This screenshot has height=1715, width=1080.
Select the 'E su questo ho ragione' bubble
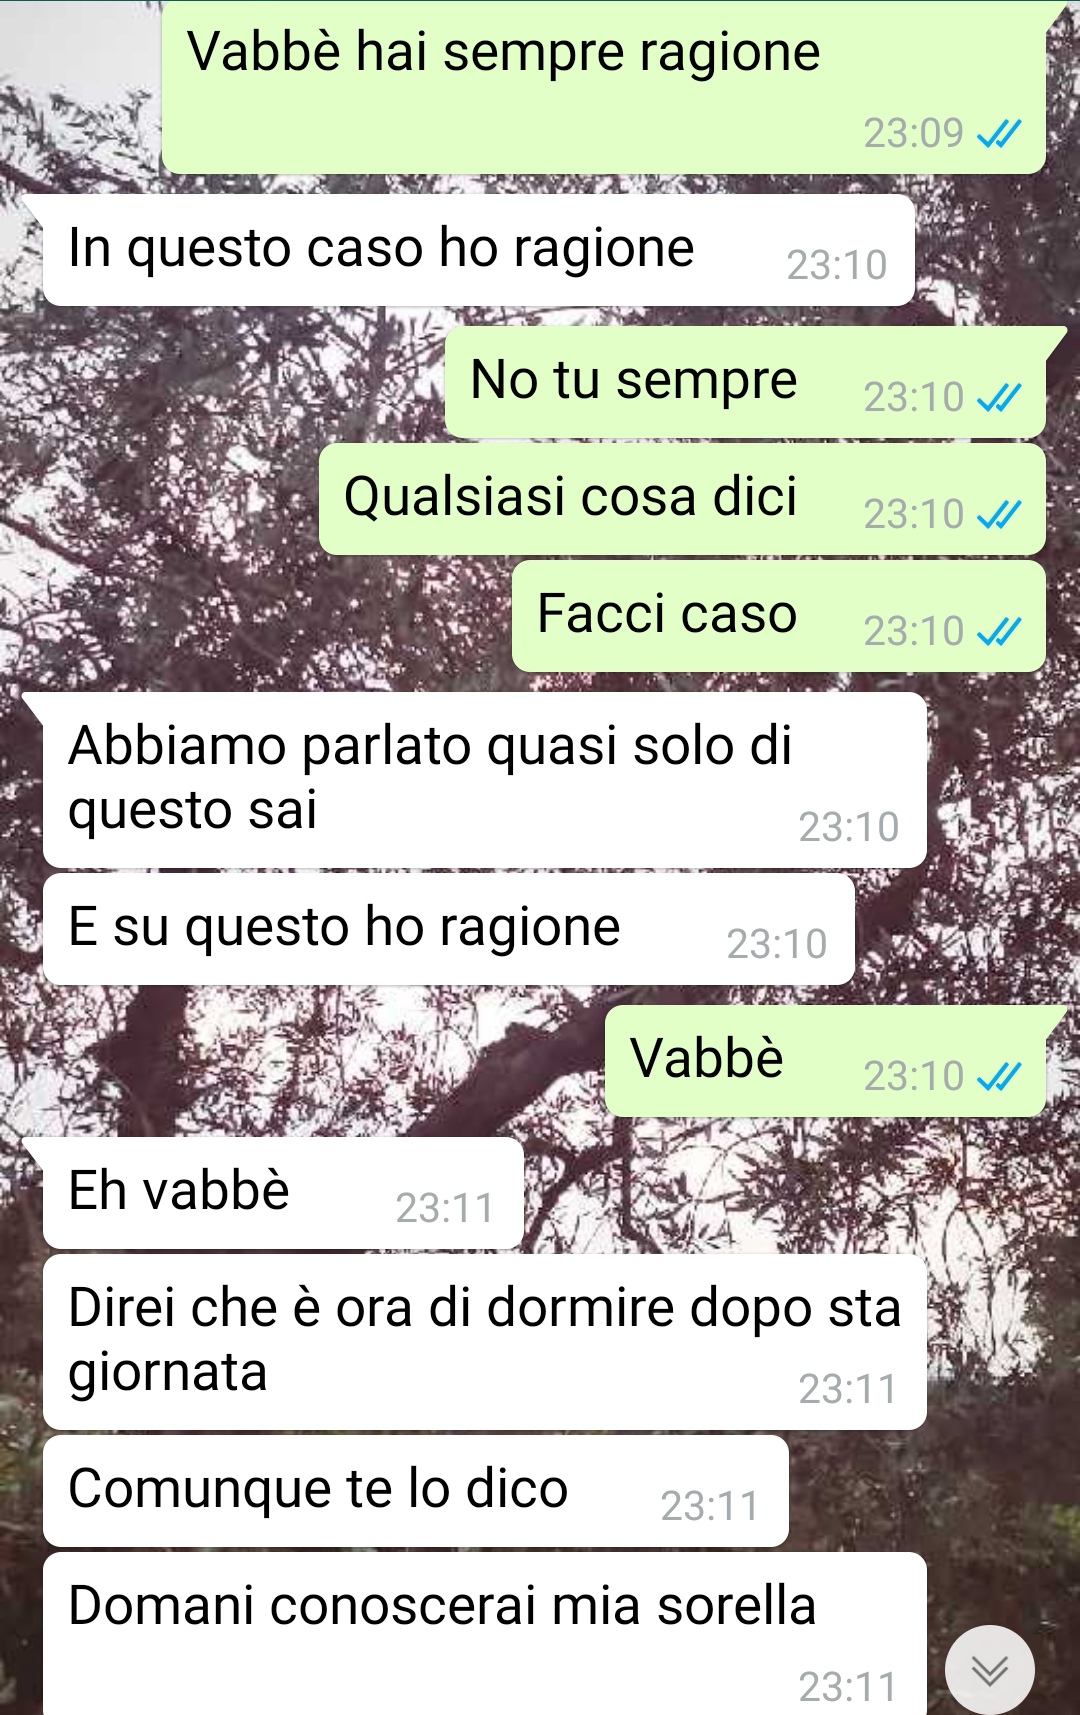pos(449,929)
